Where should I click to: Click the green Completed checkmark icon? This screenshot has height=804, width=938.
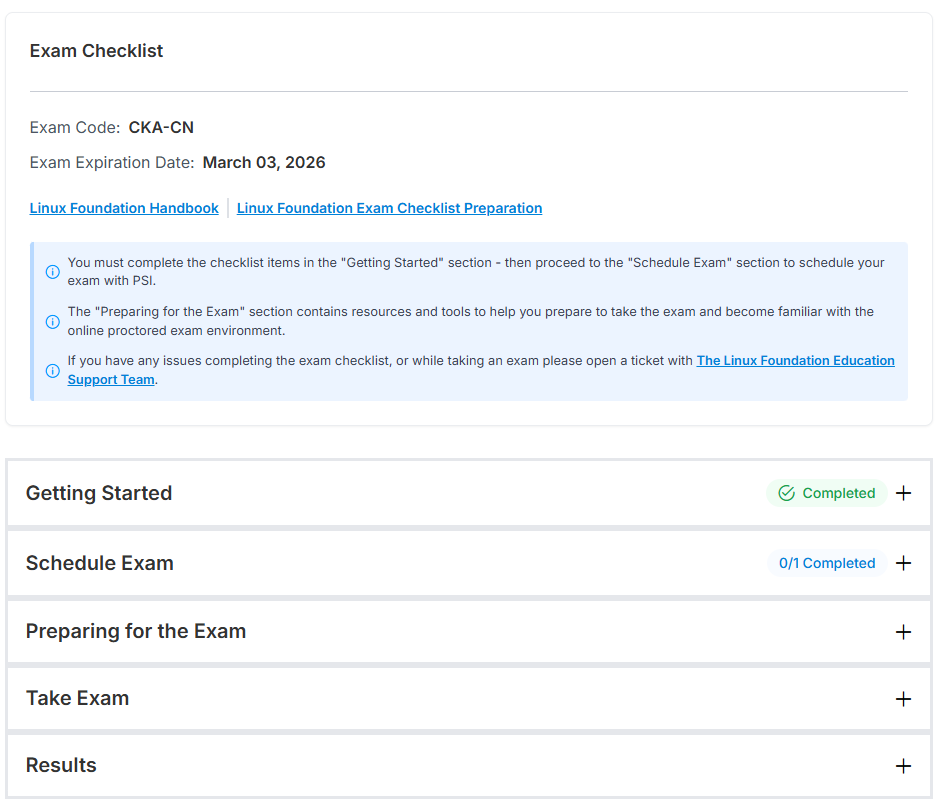(786, 493)
